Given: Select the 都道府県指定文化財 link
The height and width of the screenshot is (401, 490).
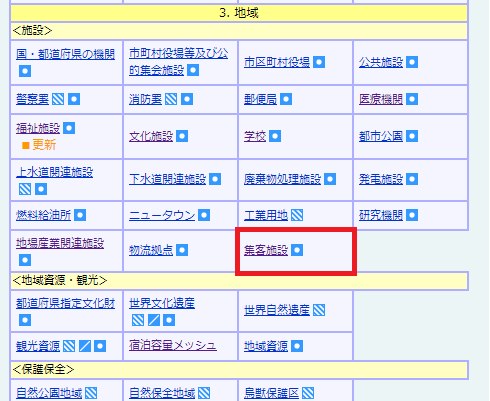Looking at the screenshot, I should click(65, 303).
